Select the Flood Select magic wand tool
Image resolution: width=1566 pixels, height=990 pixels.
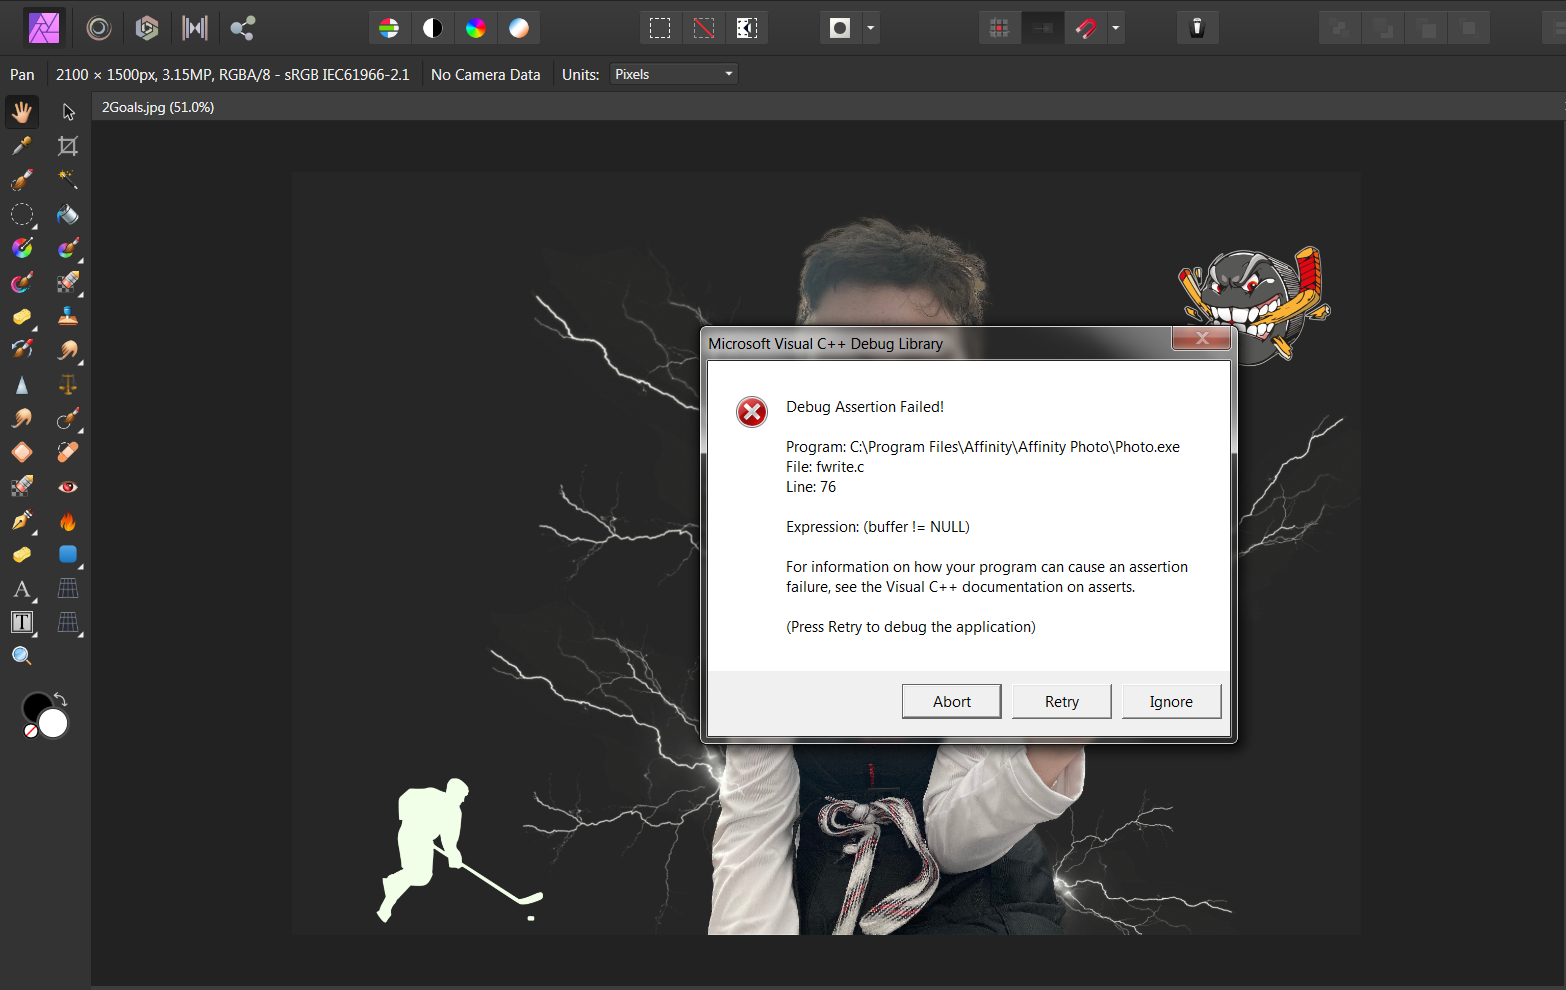[68, 180]
